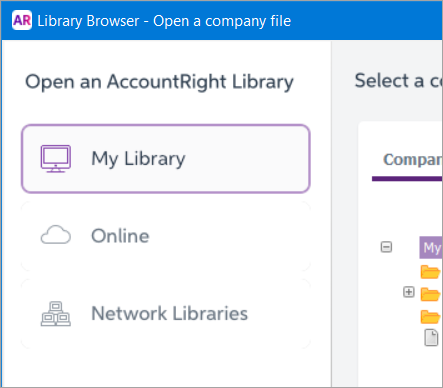Choose the My Library option
The height and width of the screenshot is (388, 443).
pyautogui.click(x=166, y=159)
